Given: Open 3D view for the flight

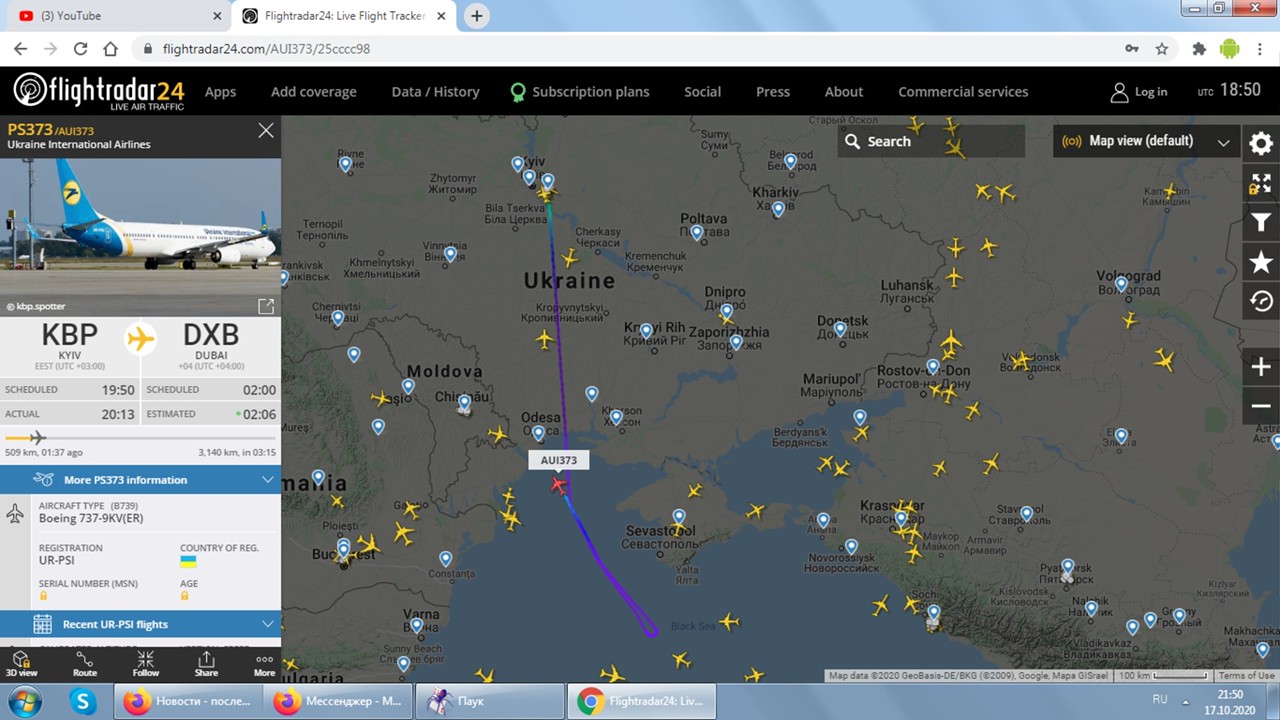Looking at the screenshot, I should click(x=21, y=664).
